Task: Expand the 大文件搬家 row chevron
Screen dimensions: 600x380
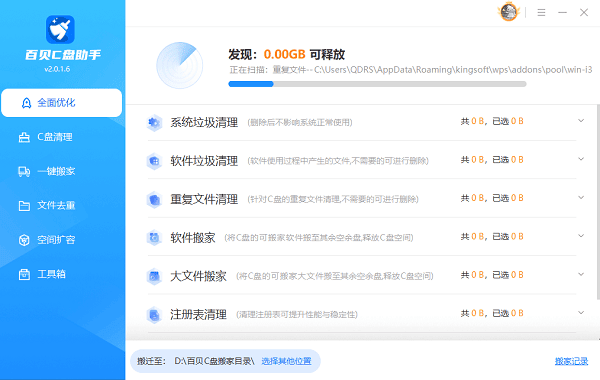Action: click(x=581, y=274)
